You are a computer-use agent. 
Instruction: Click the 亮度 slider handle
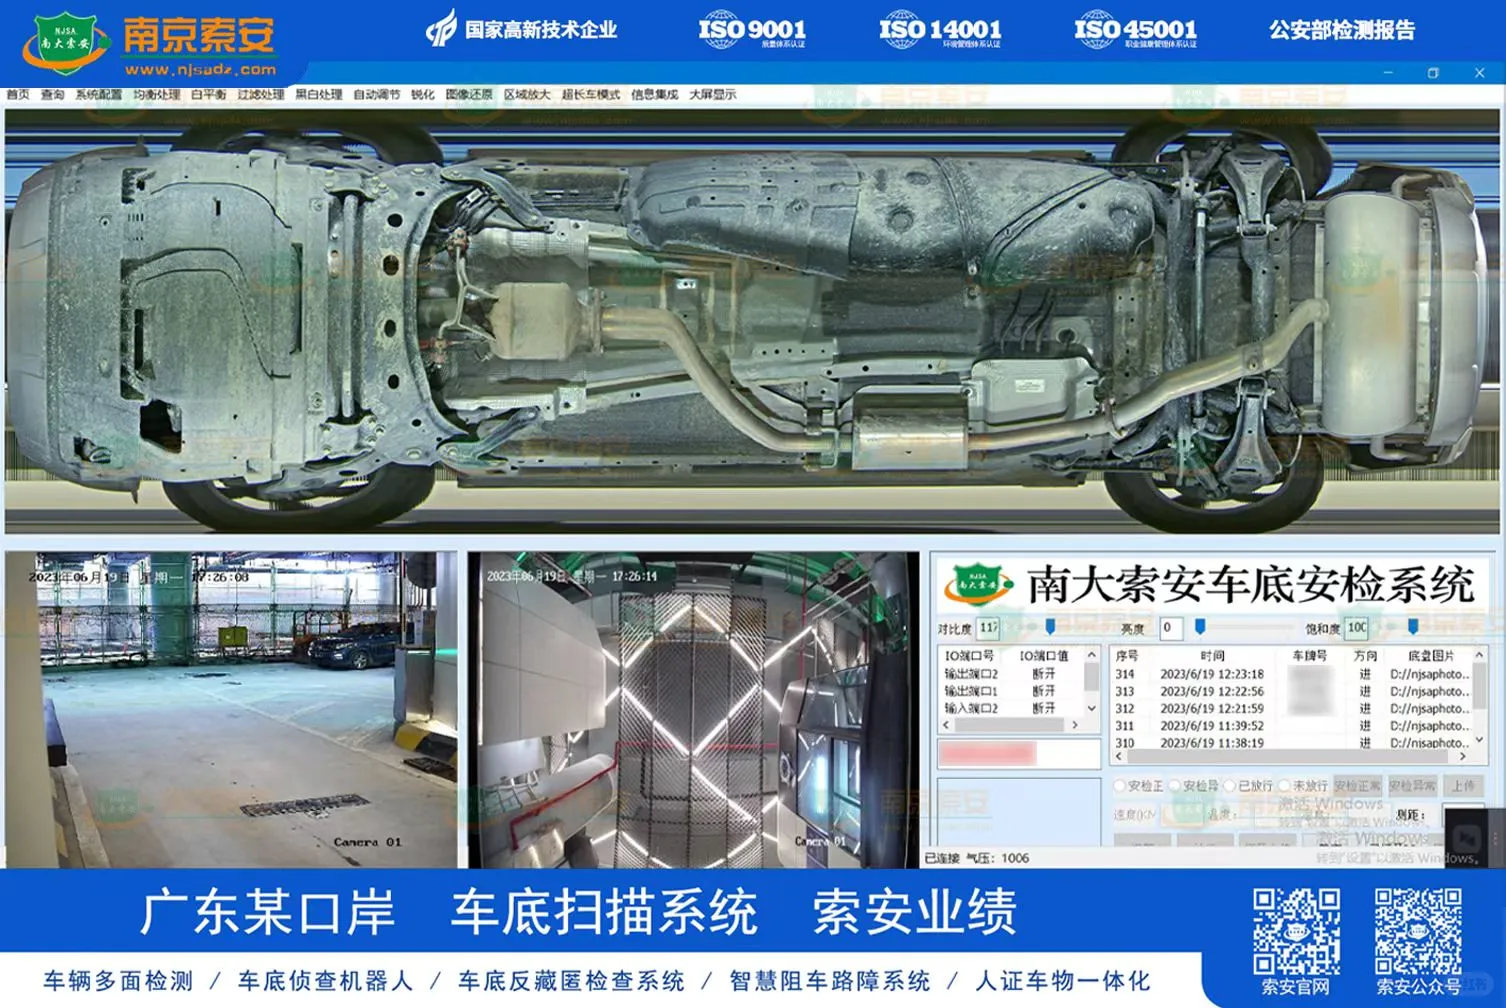click(x=1200, y=626)
